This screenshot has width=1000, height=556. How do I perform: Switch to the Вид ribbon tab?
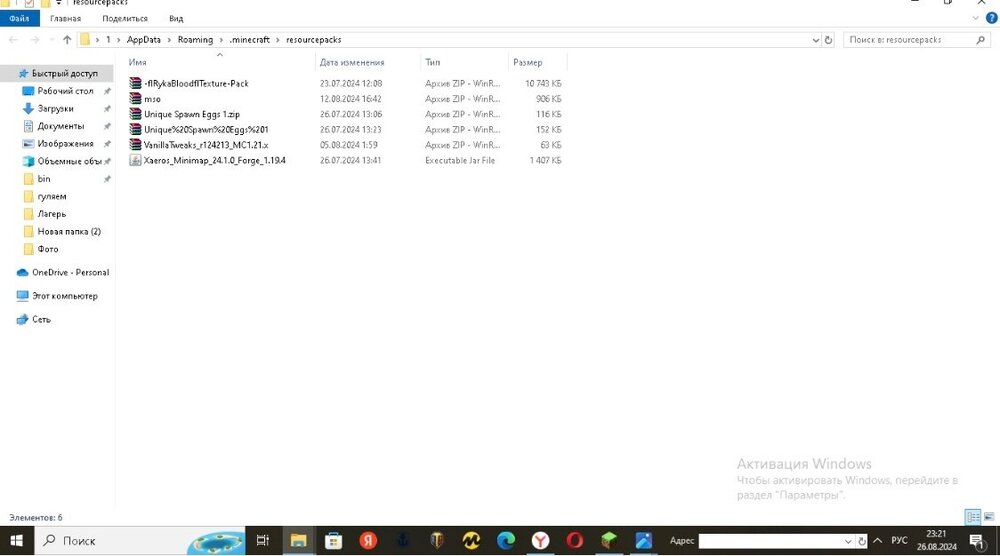click(176, 18)
